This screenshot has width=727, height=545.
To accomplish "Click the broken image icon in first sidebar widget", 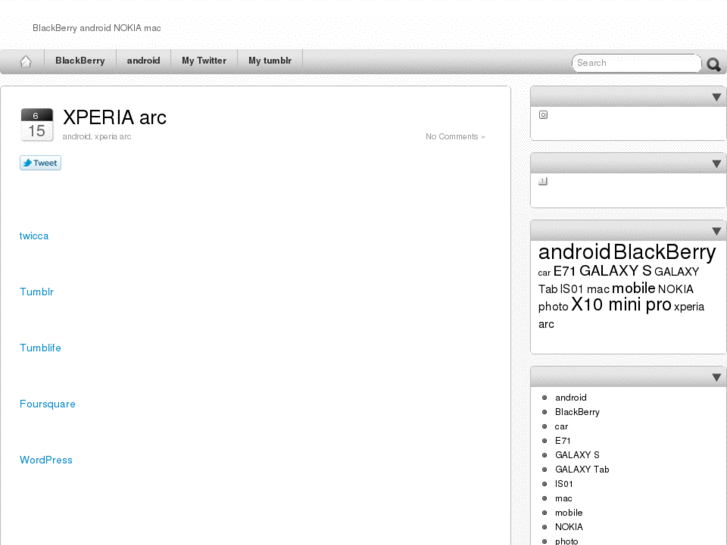I will point(543,115).
